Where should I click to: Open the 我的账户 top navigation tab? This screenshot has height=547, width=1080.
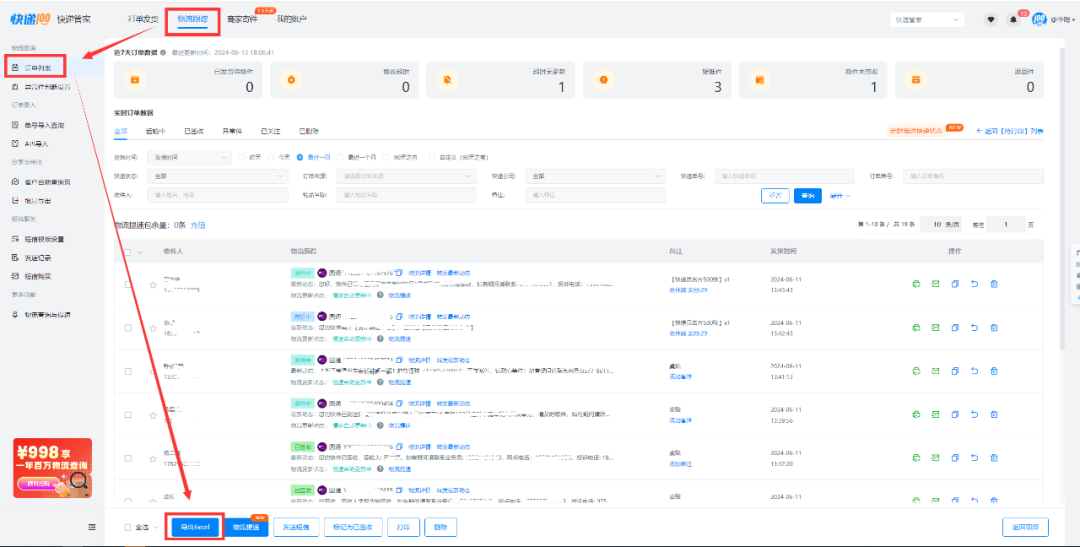click(291, 19)
